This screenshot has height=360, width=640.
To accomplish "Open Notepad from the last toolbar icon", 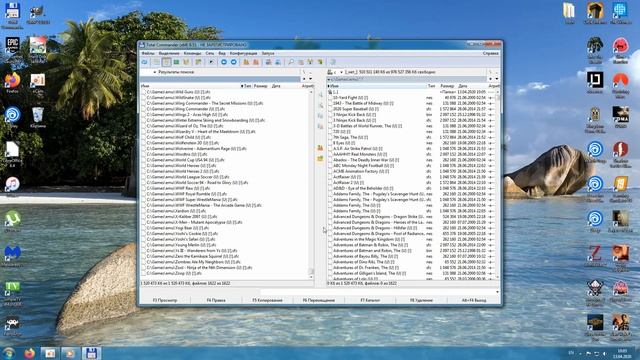I will point(333,62).
